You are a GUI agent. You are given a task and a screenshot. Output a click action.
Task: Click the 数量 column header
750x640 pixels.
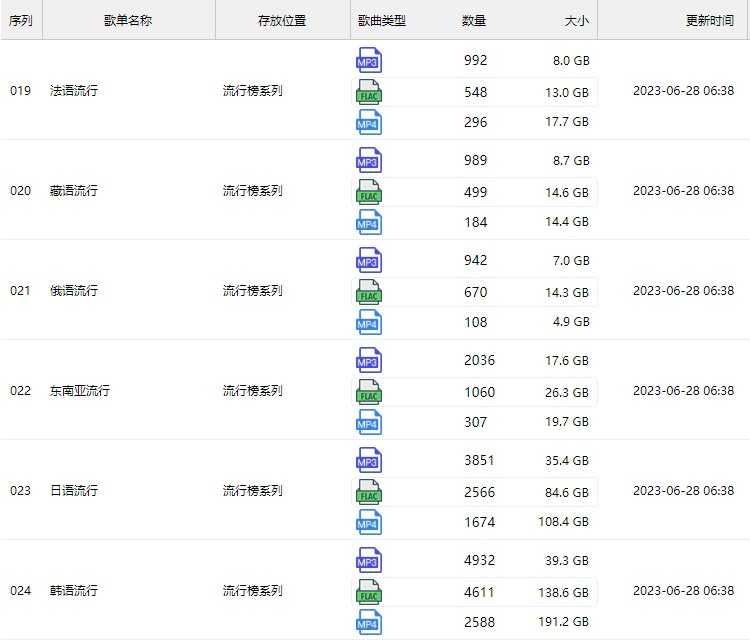(x=474, y=21)
